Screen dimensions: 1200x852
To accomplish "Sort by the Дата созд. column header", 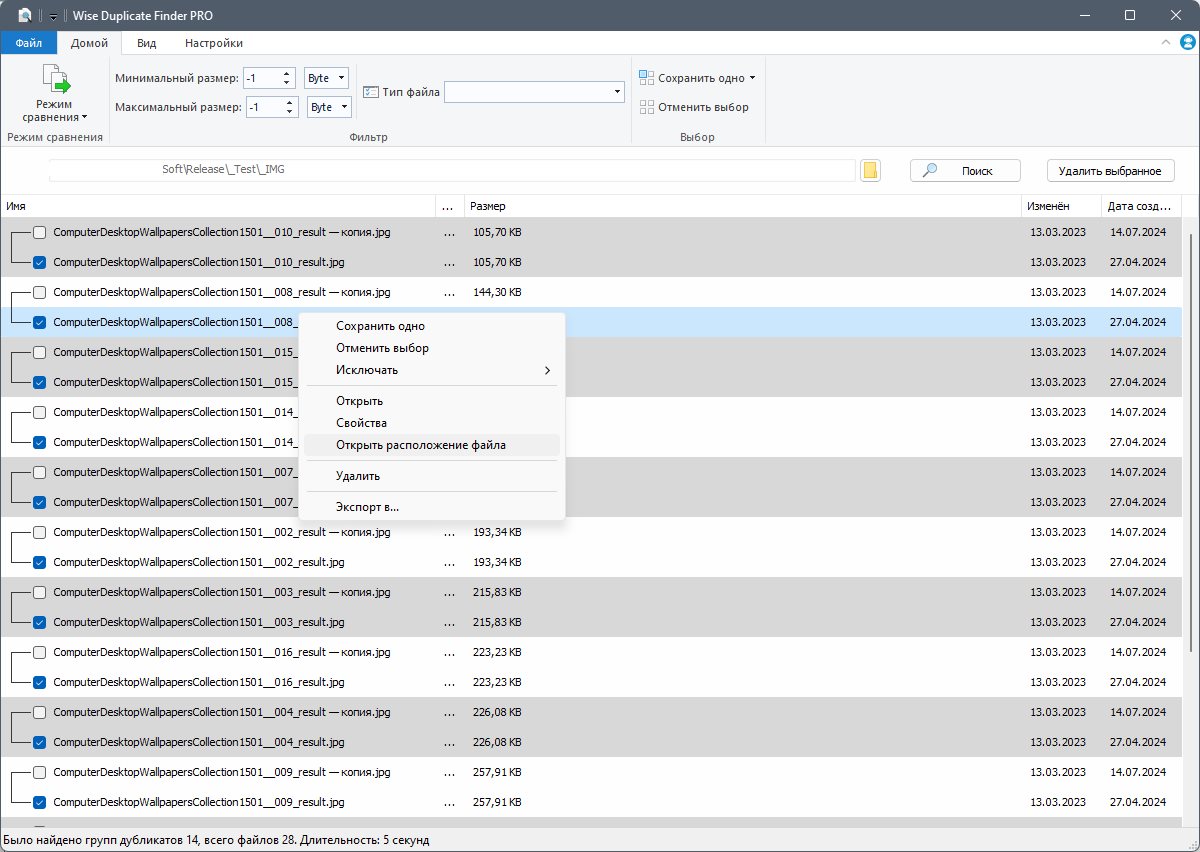I will point(1140,206).
